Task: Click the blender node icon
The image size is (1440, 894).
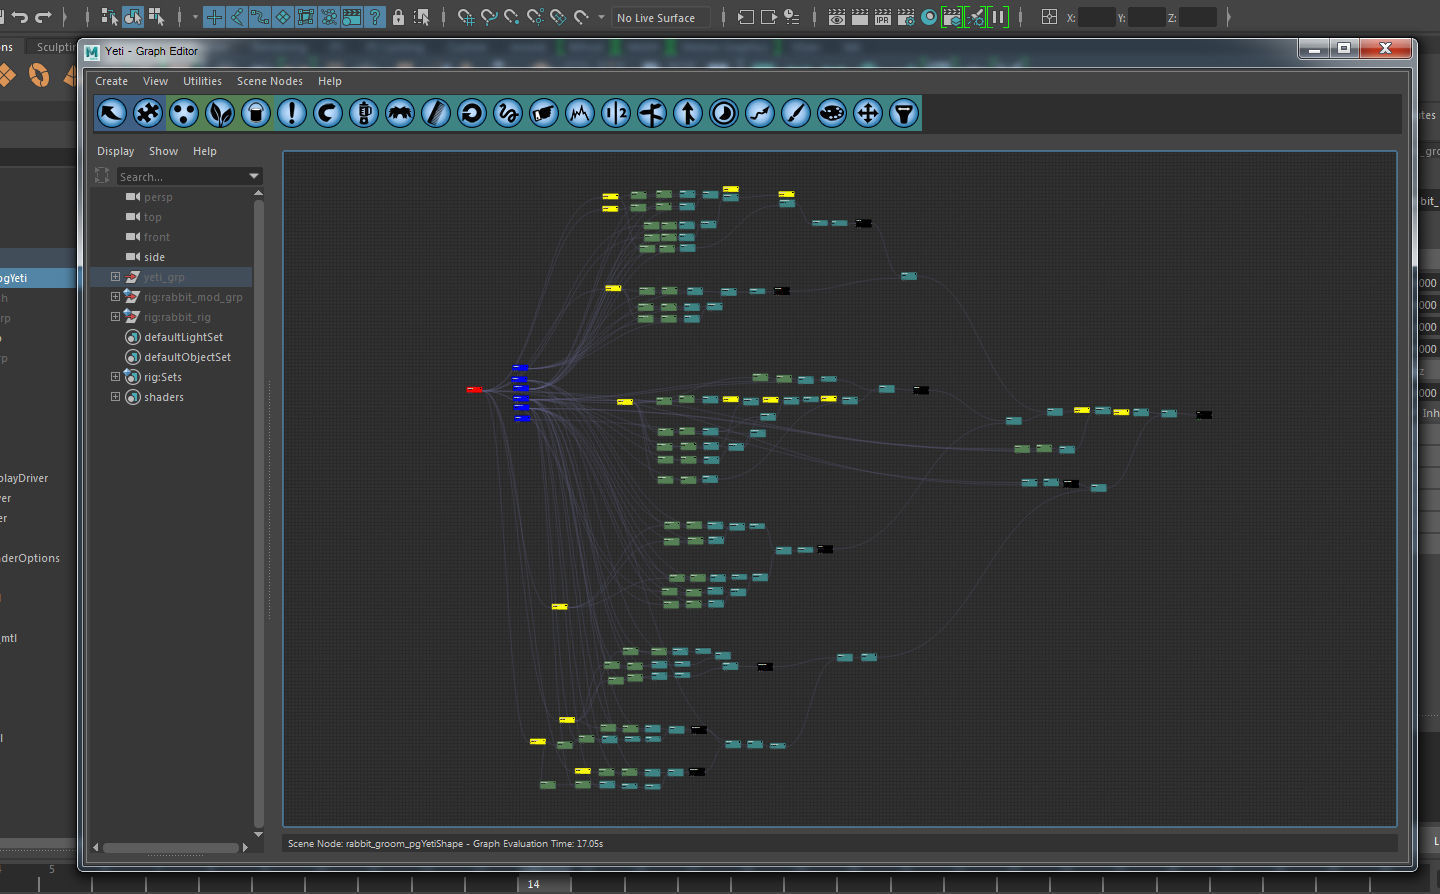Action: pyautogui.click(x=364, y=113)
